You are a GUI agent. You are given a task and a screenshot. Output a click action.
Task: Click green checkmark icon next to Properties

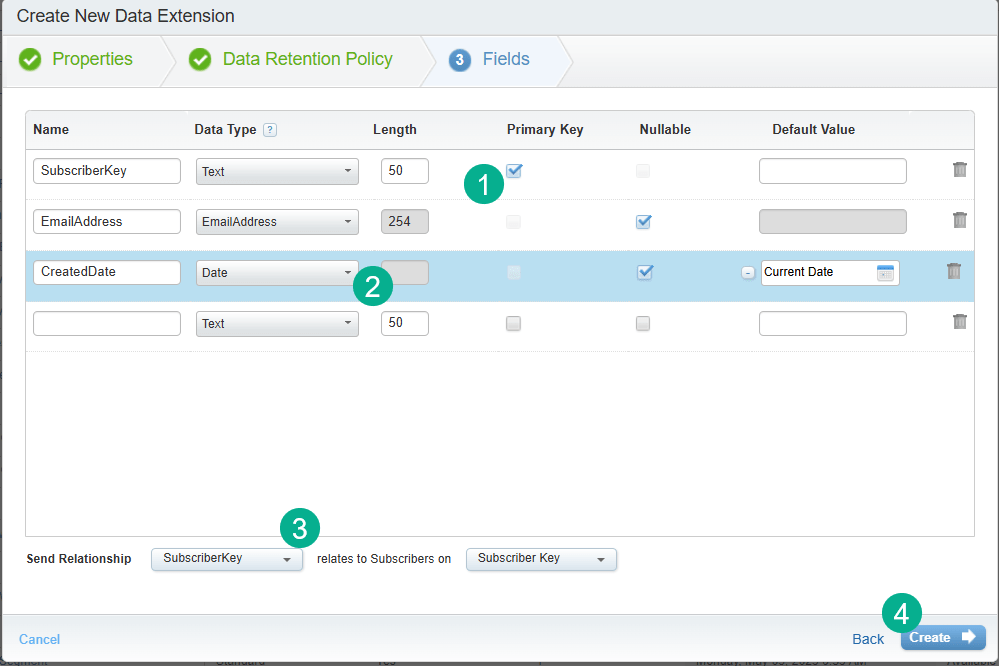click(x=32, y=60)
